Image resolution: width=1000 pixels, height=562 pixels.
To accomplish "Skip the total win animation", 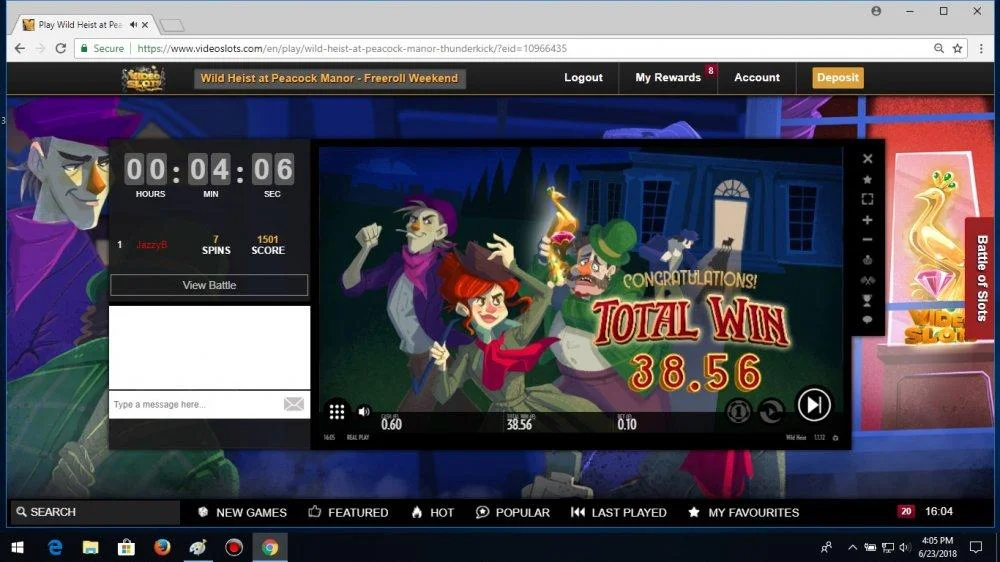I will pyautogui.click(x=814, y=404).
